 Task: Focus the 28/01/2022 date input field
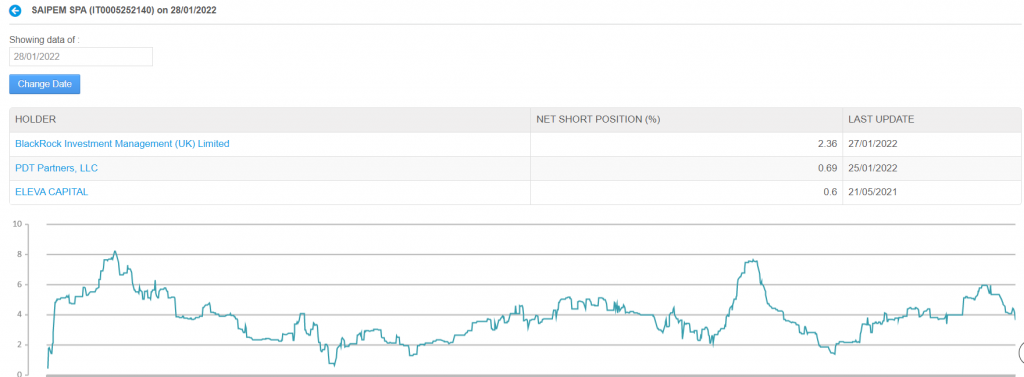(x=81, y=57)
